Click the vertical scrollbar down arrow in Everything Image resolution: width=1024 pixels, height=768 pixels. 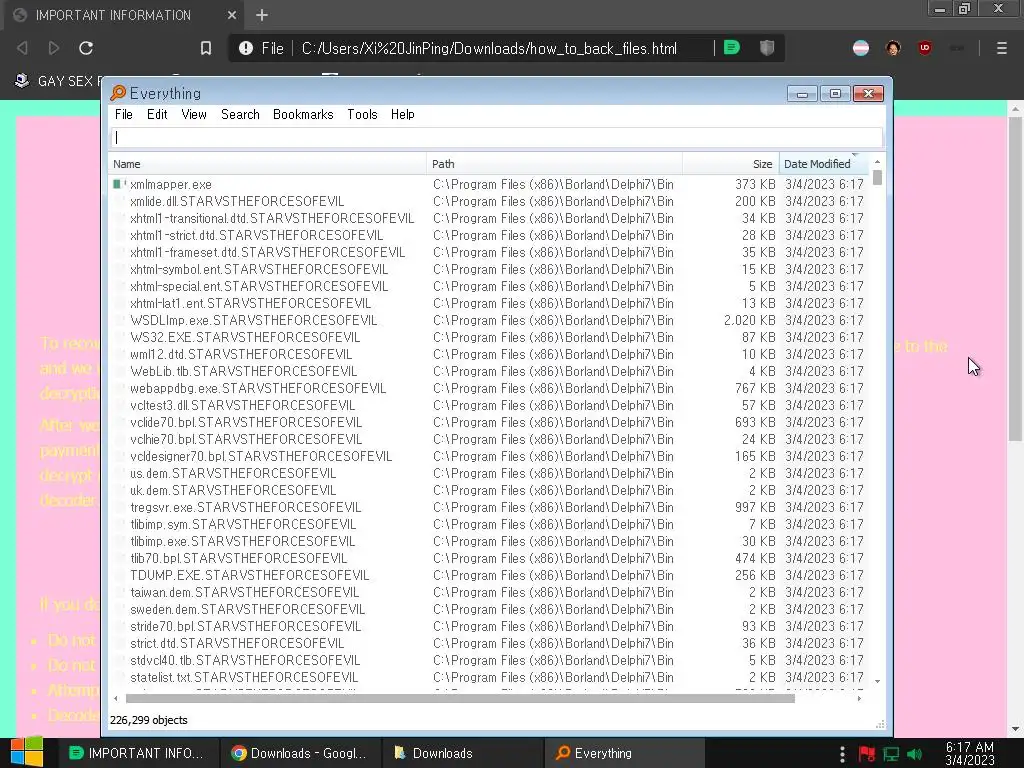pyautogui.click(x=877, y=681)
